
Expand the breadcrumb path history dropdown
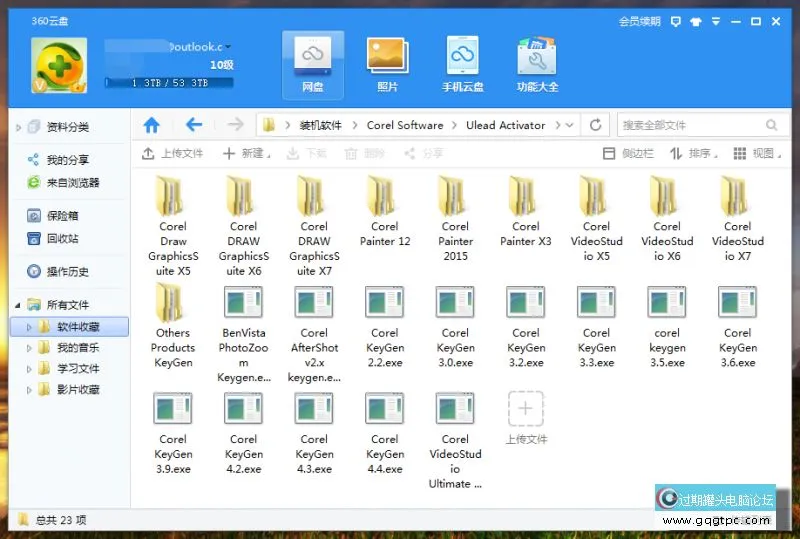click(569, 125)
